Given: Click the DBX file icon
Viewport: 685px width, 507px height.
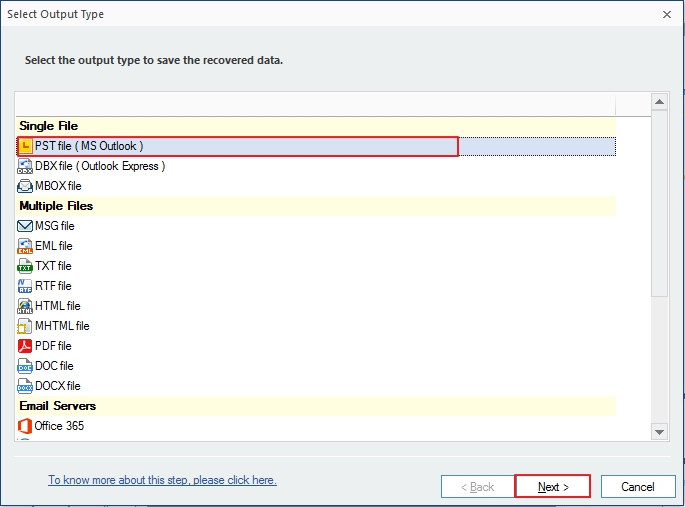Looking at the screenshot, I should tap(25, 166).
